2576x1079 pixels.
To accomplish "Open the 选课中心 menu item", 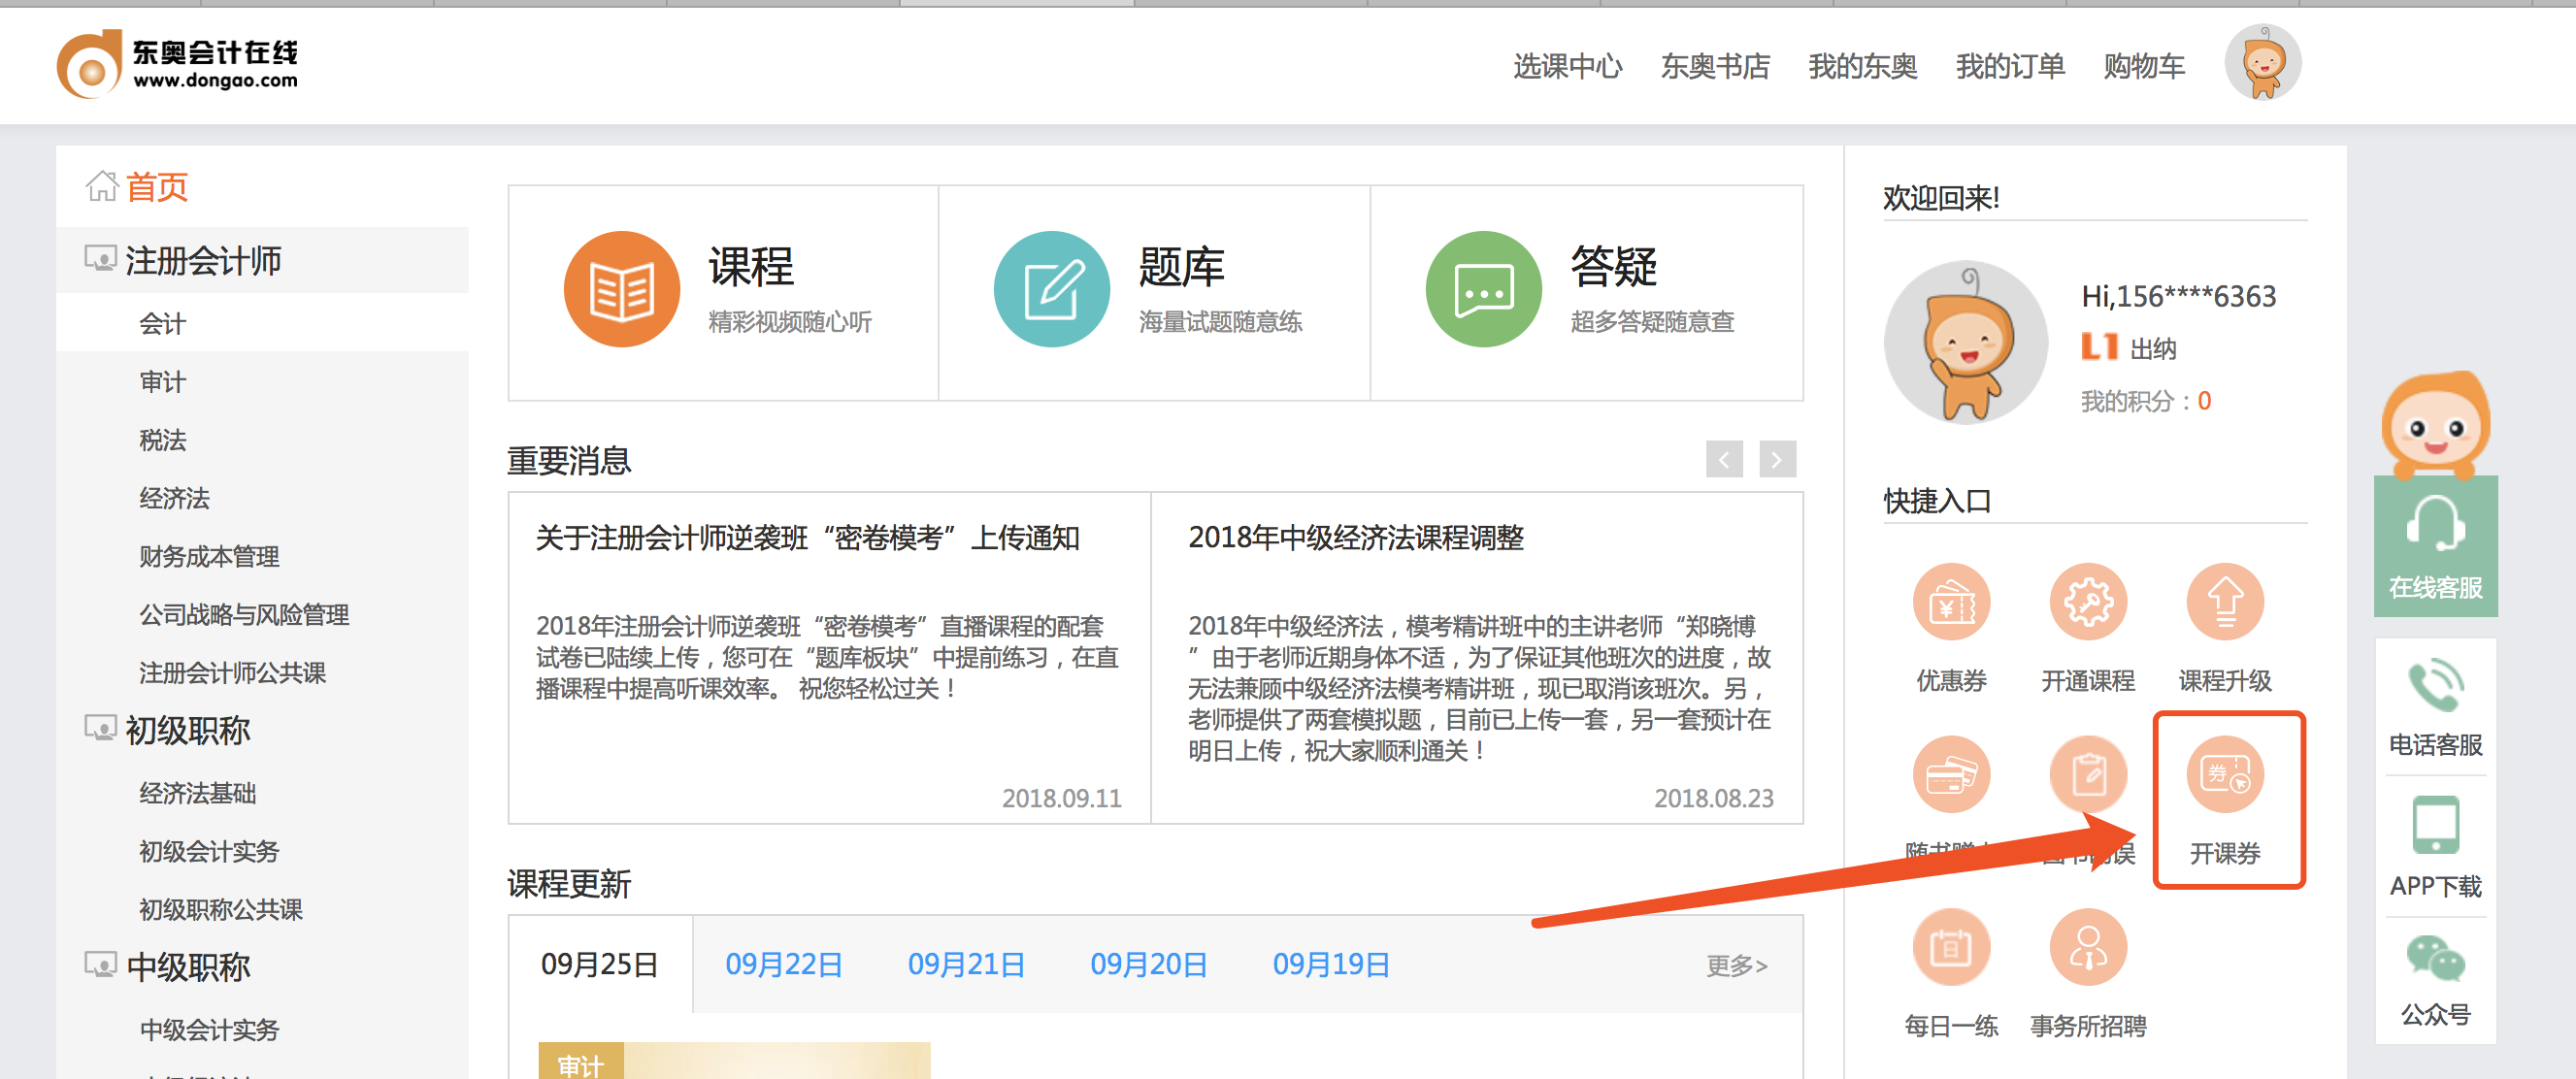I will [1568, 65].
